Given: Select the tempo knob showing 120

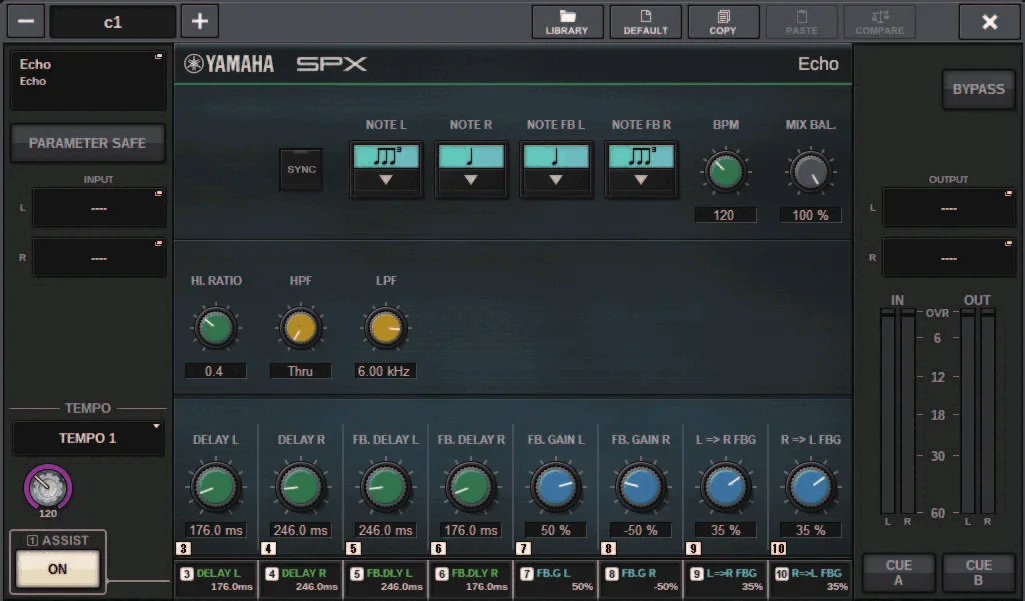Looking at the screenshot, I should [x=48, y=487].
